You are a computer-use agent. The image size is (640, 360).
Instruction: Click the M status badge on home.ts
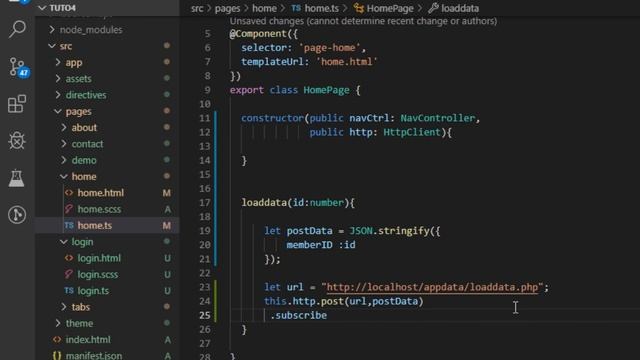click(167, 226)
